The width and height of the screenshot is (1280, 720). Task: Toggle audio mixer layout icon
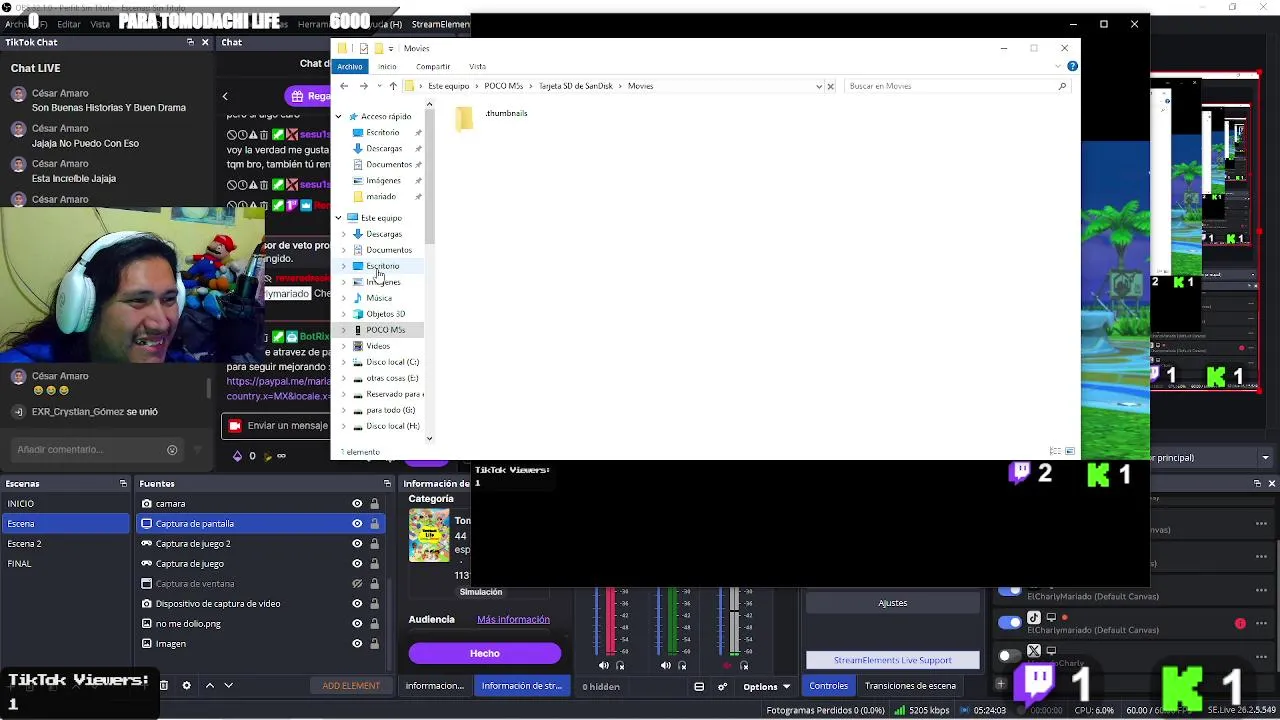tap(699, 687)
